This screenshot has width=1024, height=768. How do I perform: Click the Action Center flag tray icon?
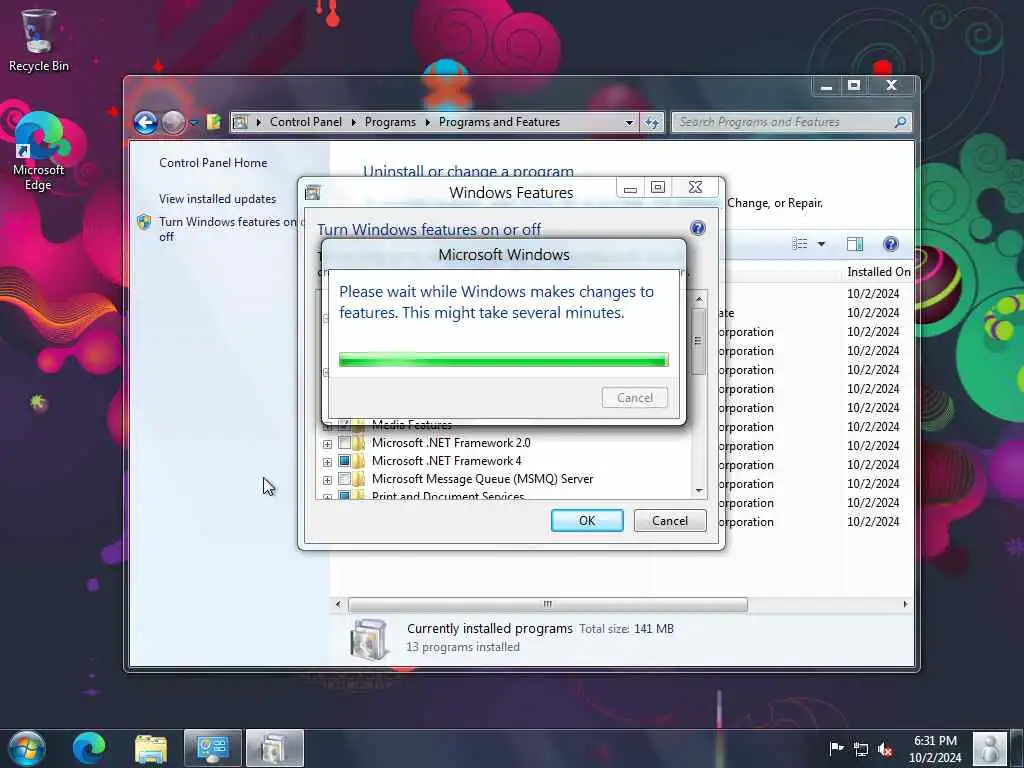coord(836,749)
